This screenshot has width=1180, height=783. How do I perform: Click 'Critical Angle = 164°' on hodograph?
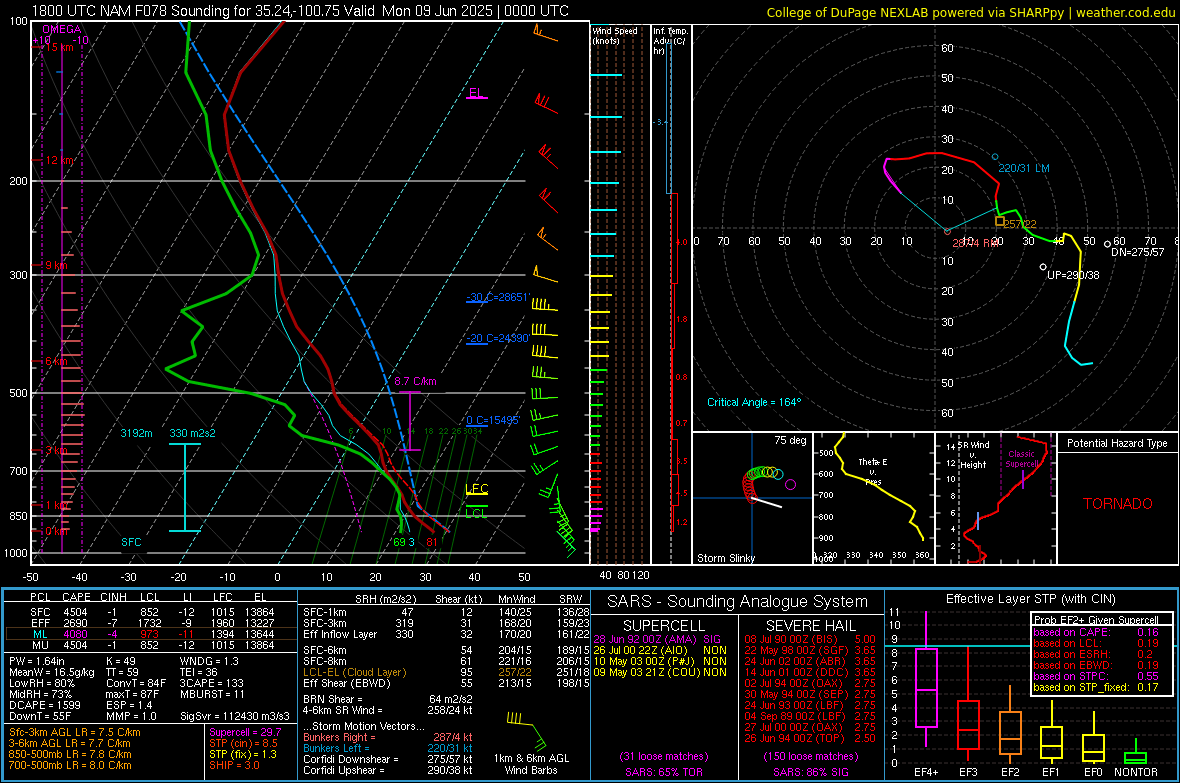(x=754, y=402)
